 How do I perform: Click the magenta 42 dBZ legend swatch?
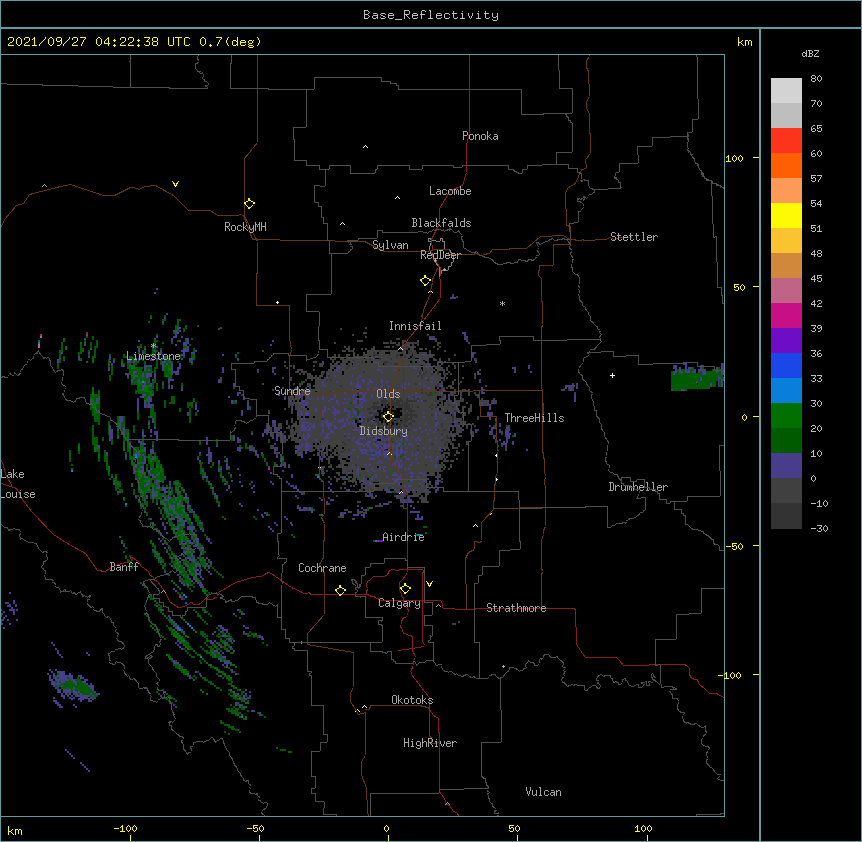(786, 315)
